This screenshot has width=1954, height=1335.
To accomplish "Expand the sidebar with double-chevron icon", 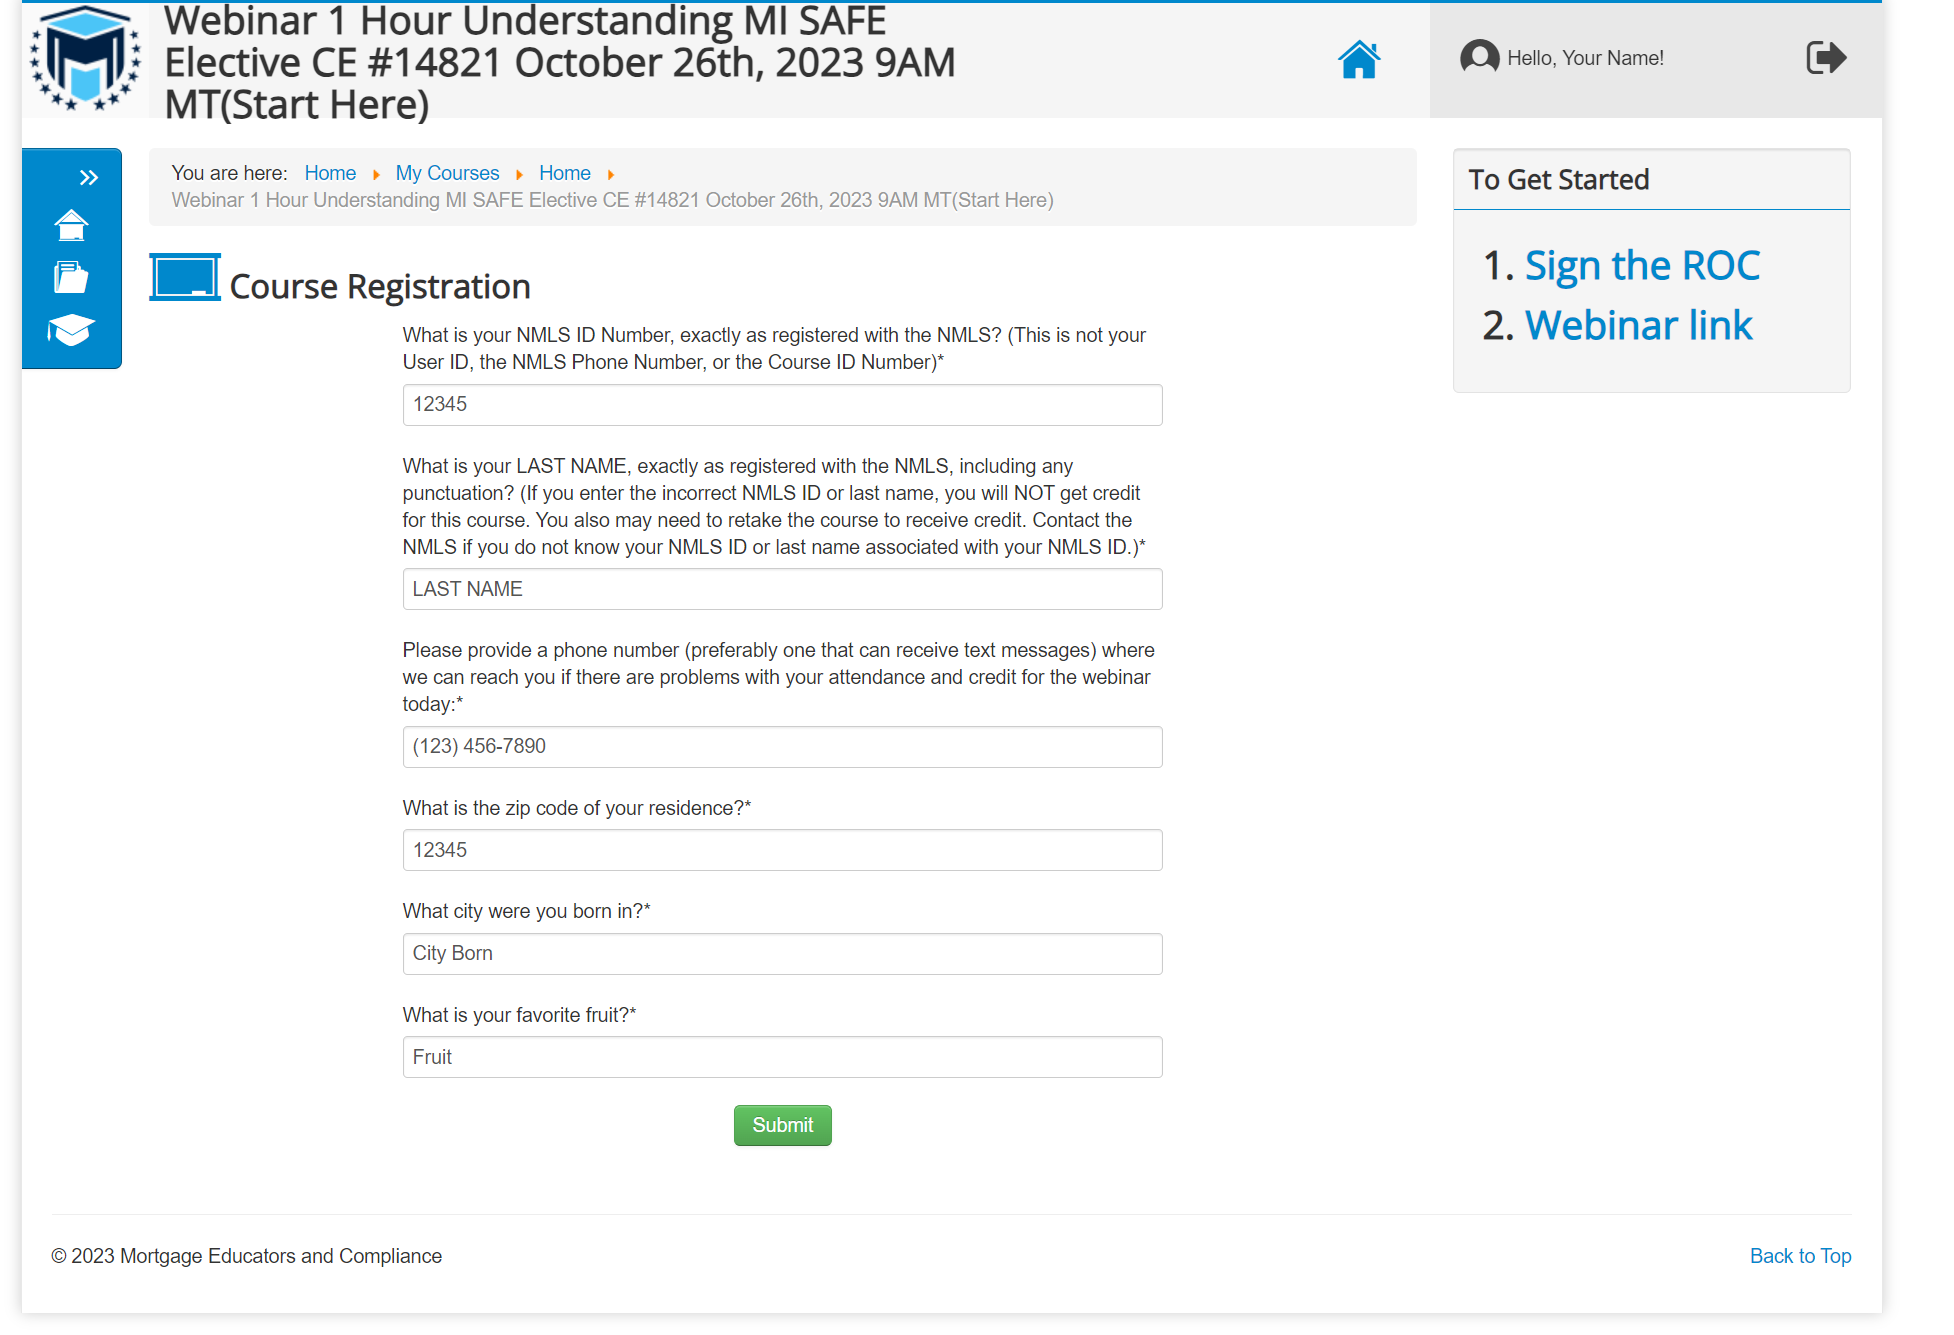I will 89,178.
